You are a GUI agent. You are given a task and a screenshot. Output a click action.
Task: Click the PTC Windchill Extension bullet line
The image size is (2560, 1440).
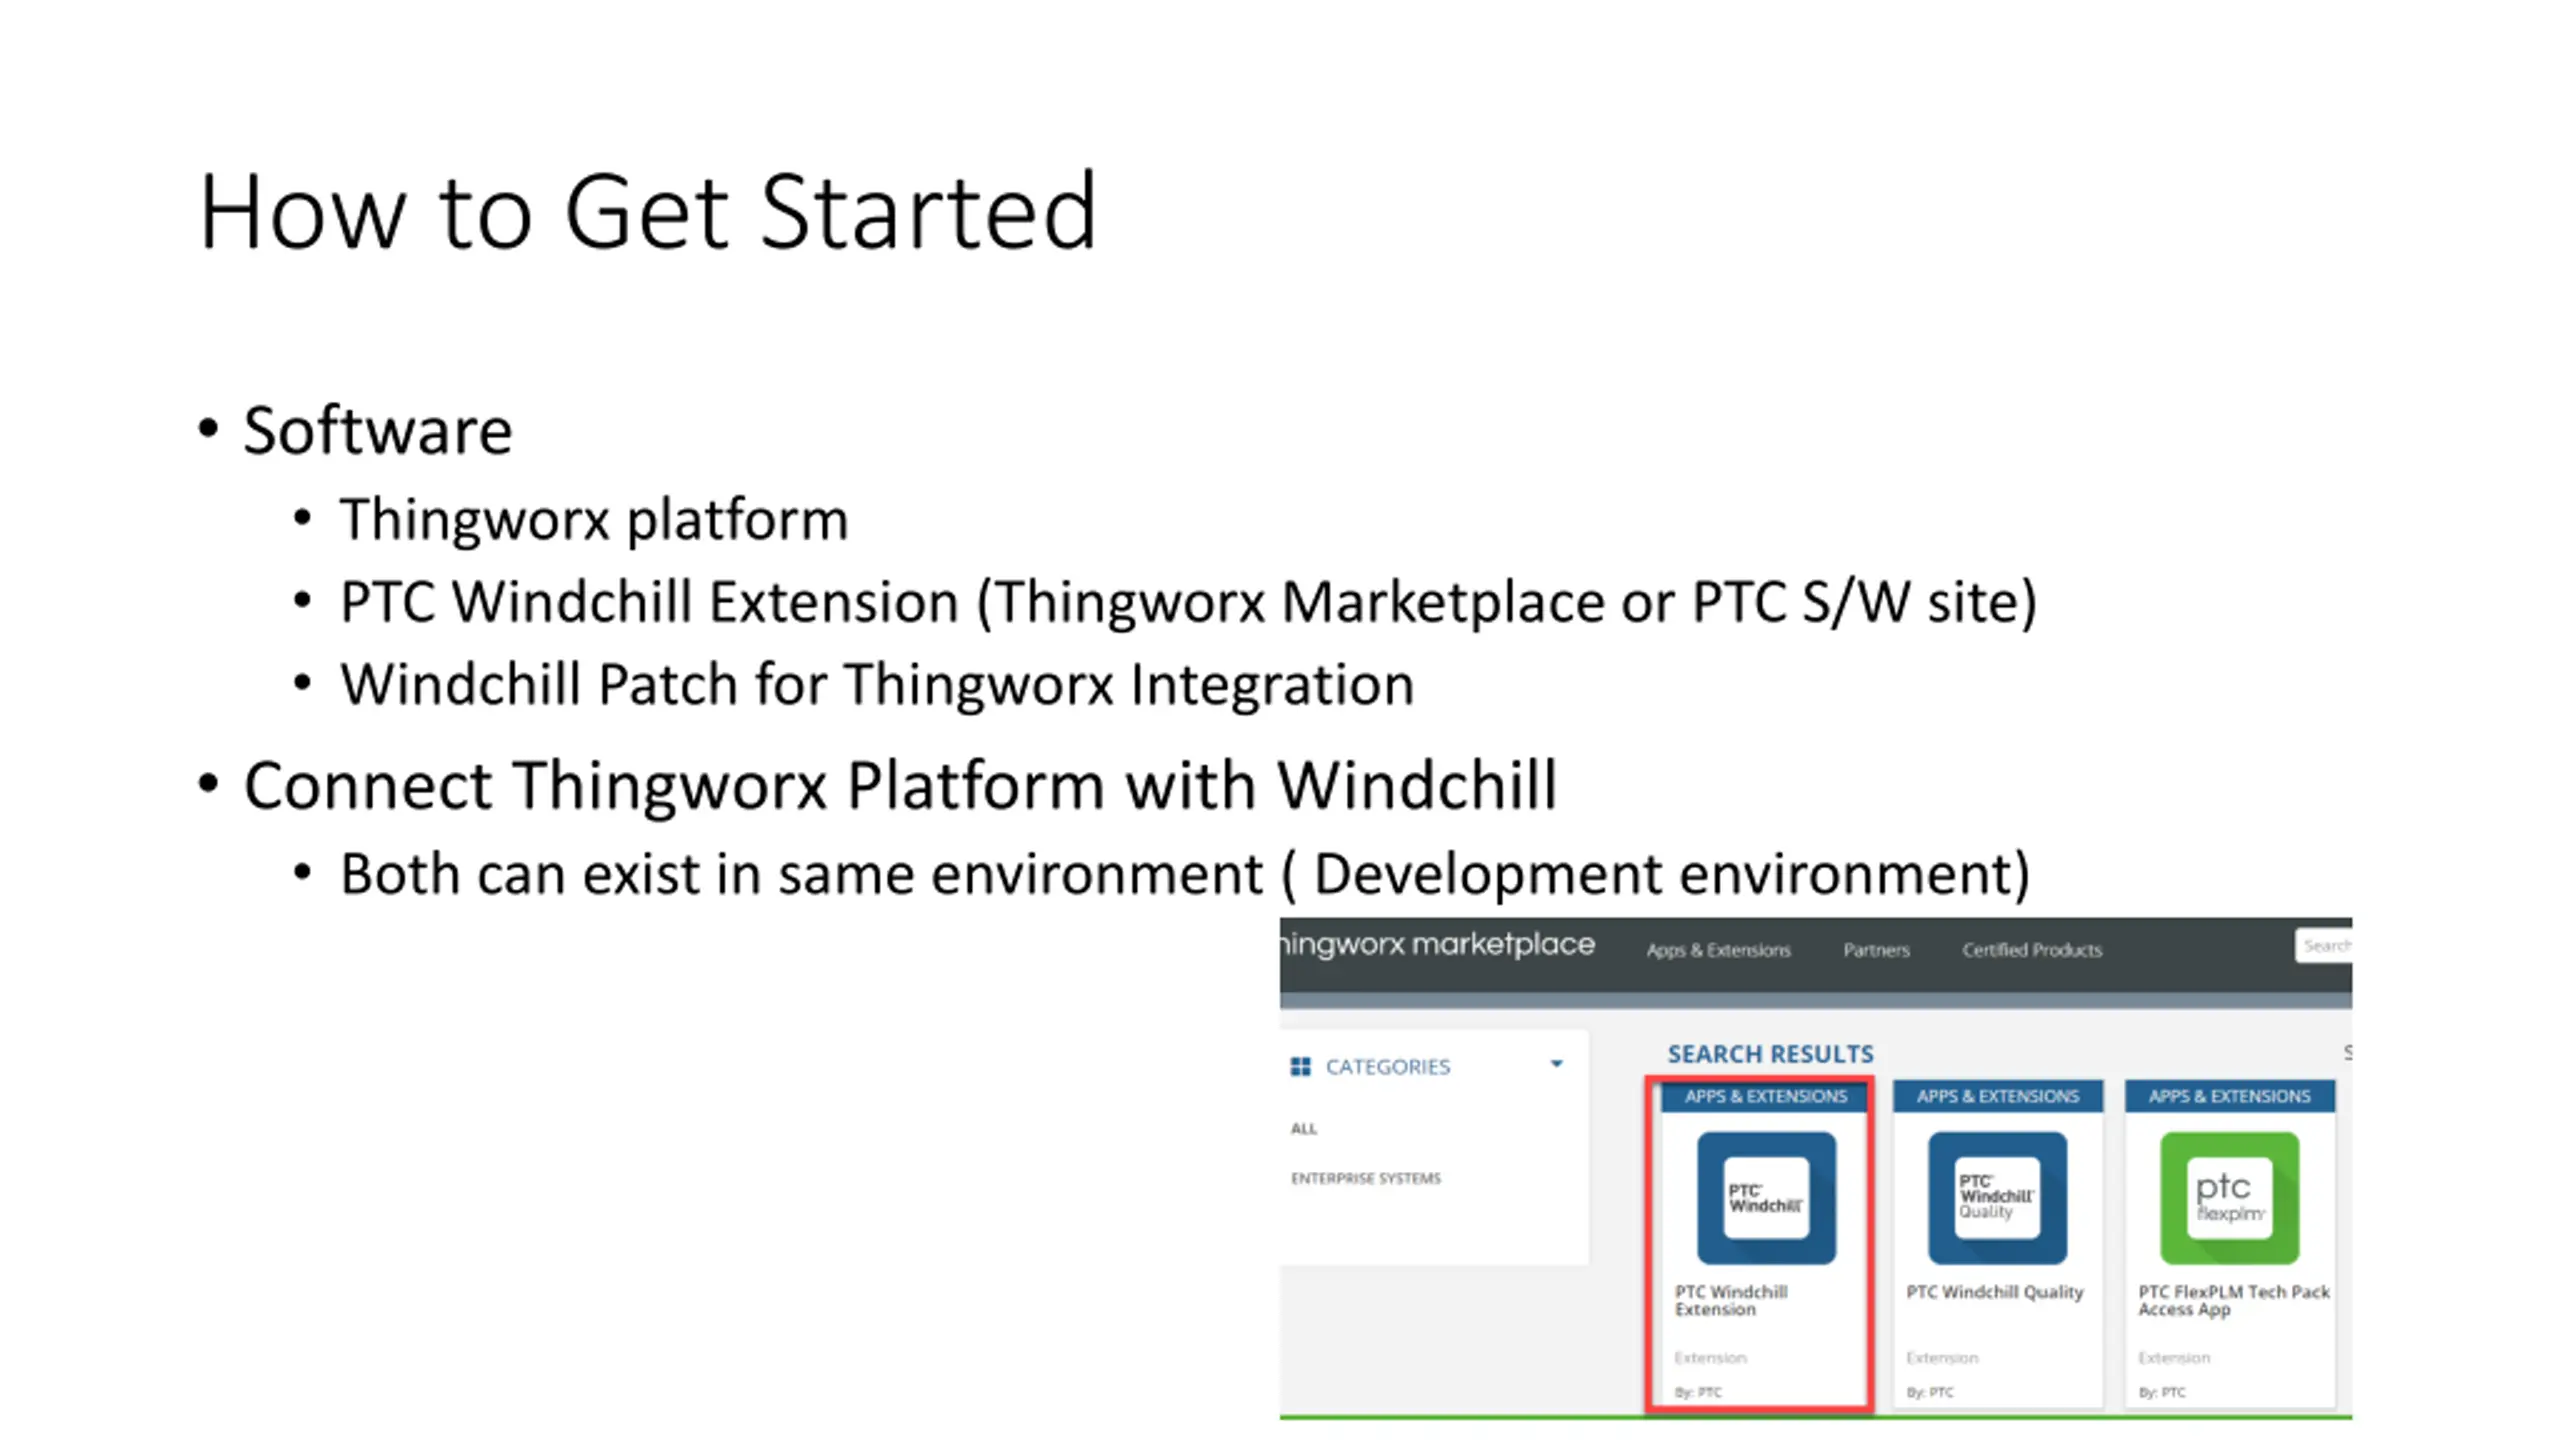(x=1188, y=602)
